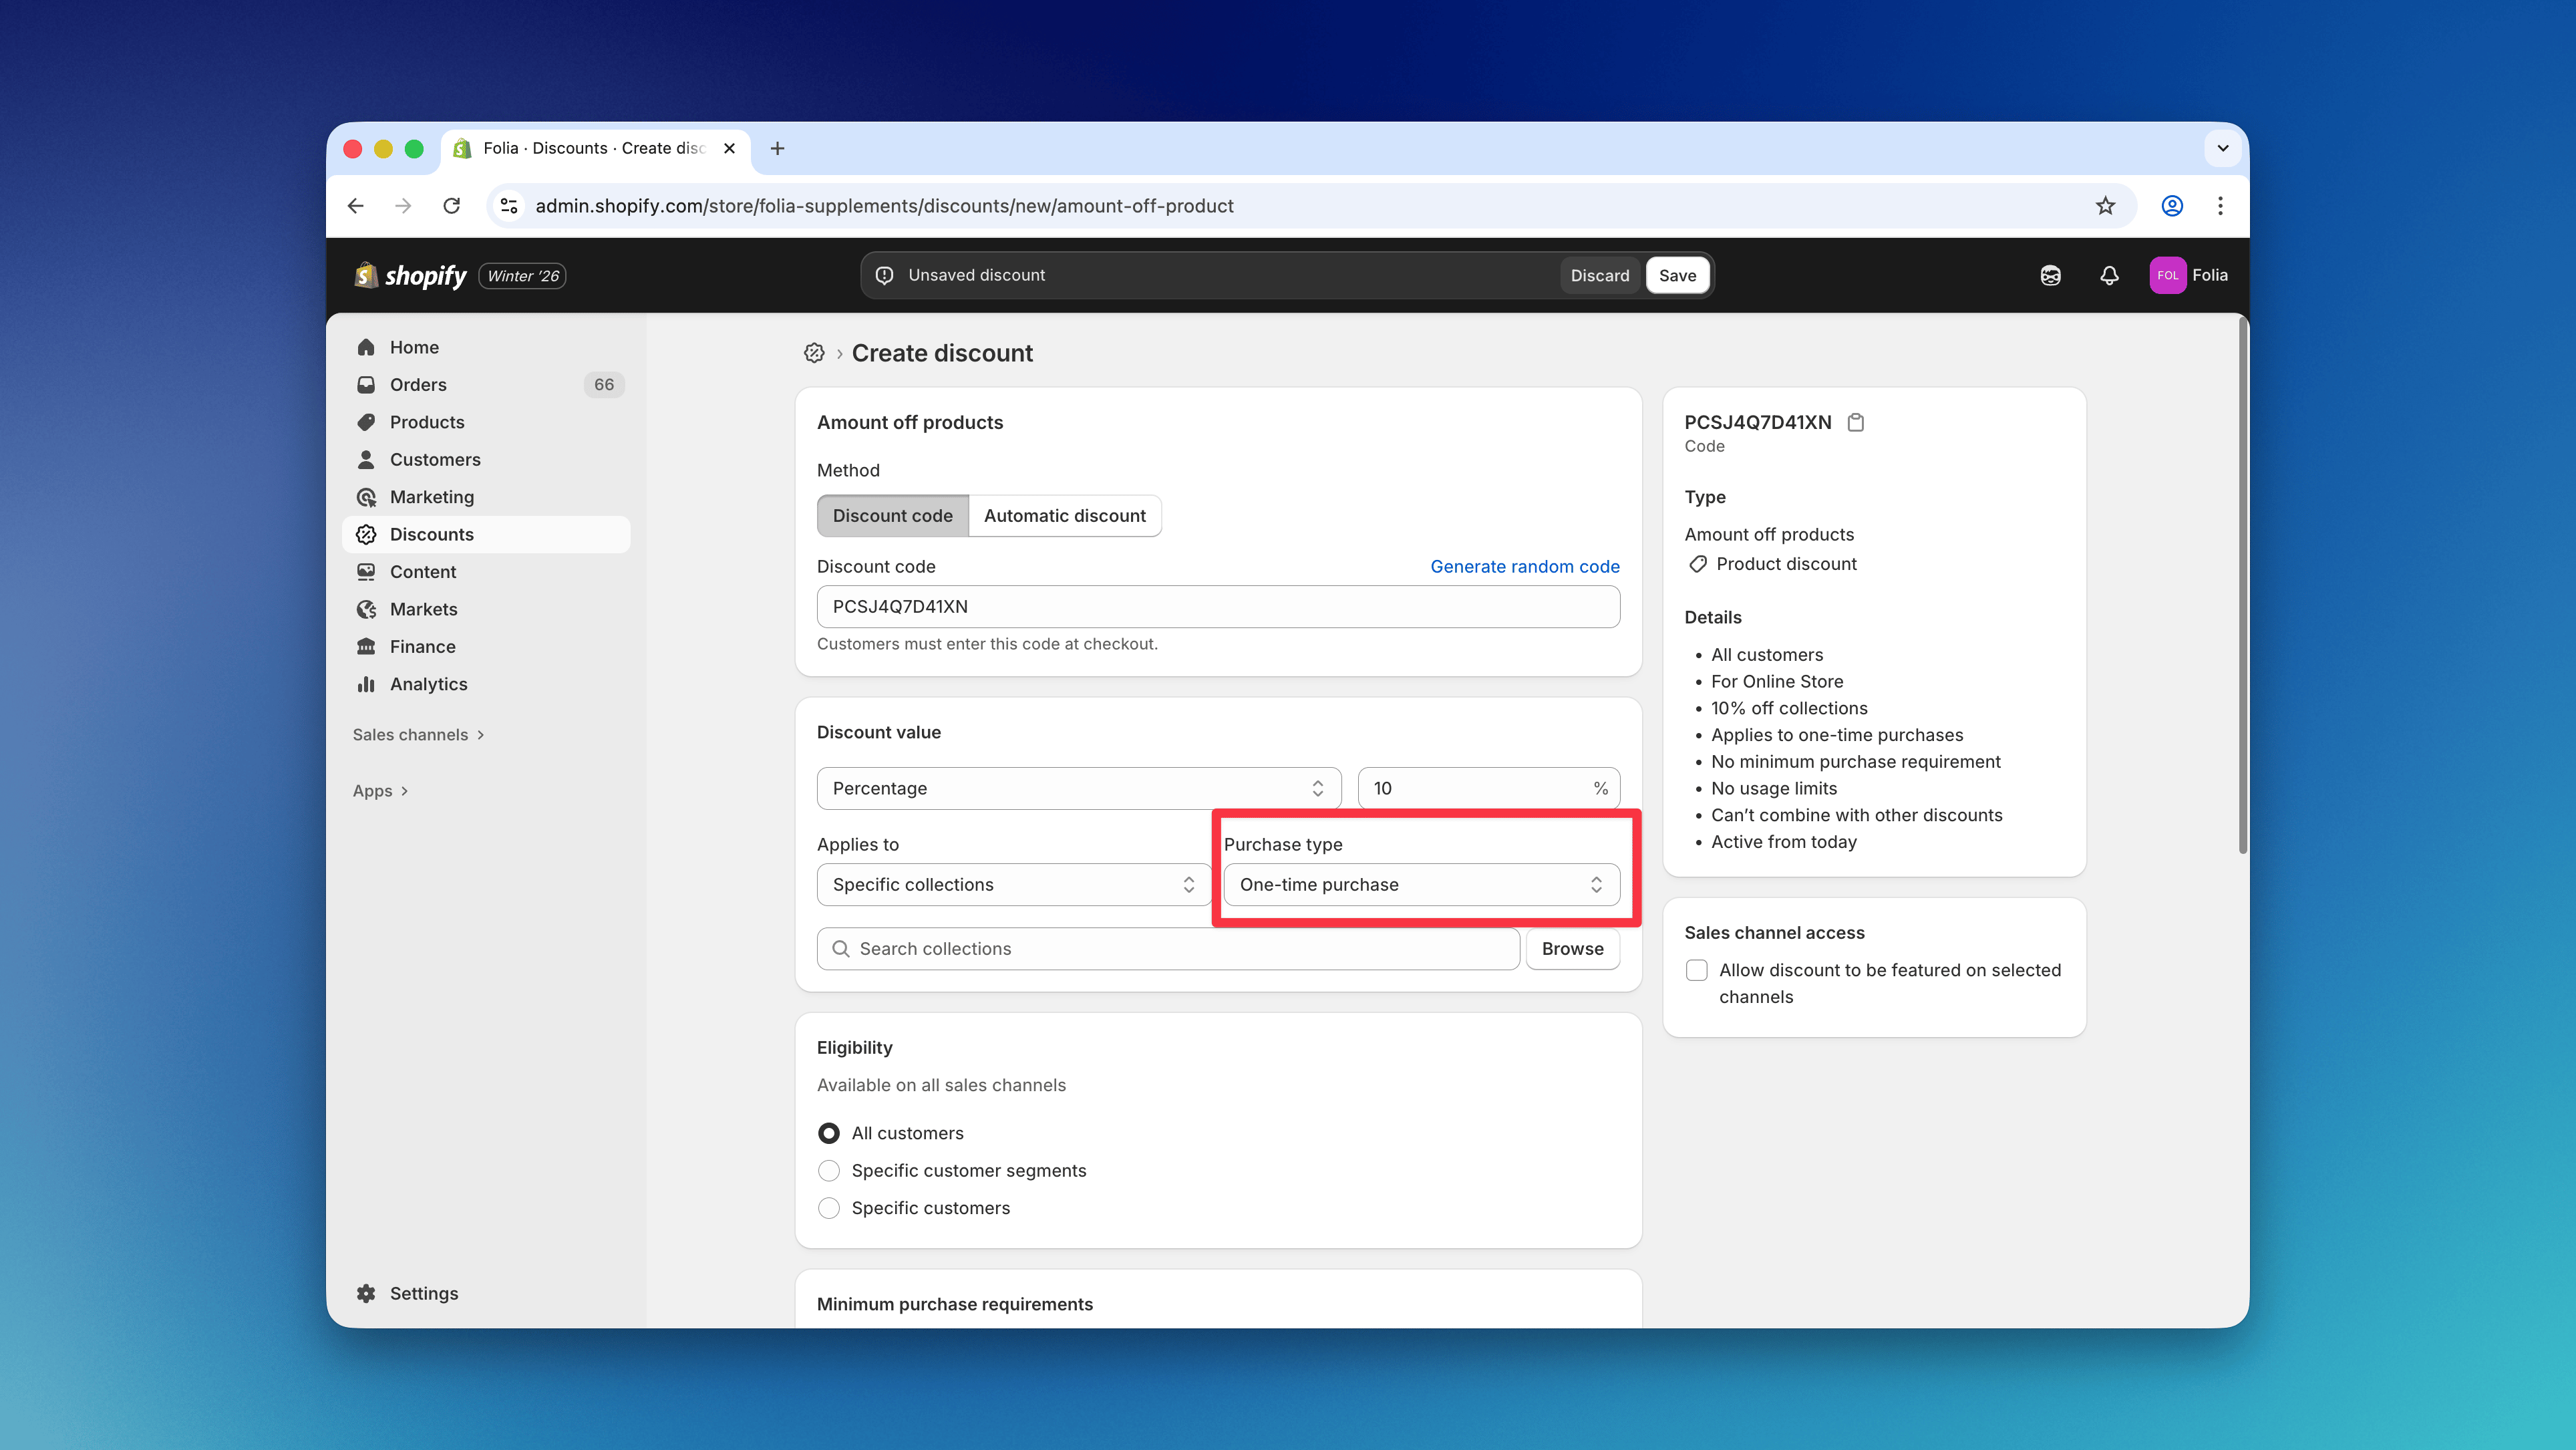The image size is (2576, 1450).
Task: Click the Finance bank icon
Action: point(366,646)
